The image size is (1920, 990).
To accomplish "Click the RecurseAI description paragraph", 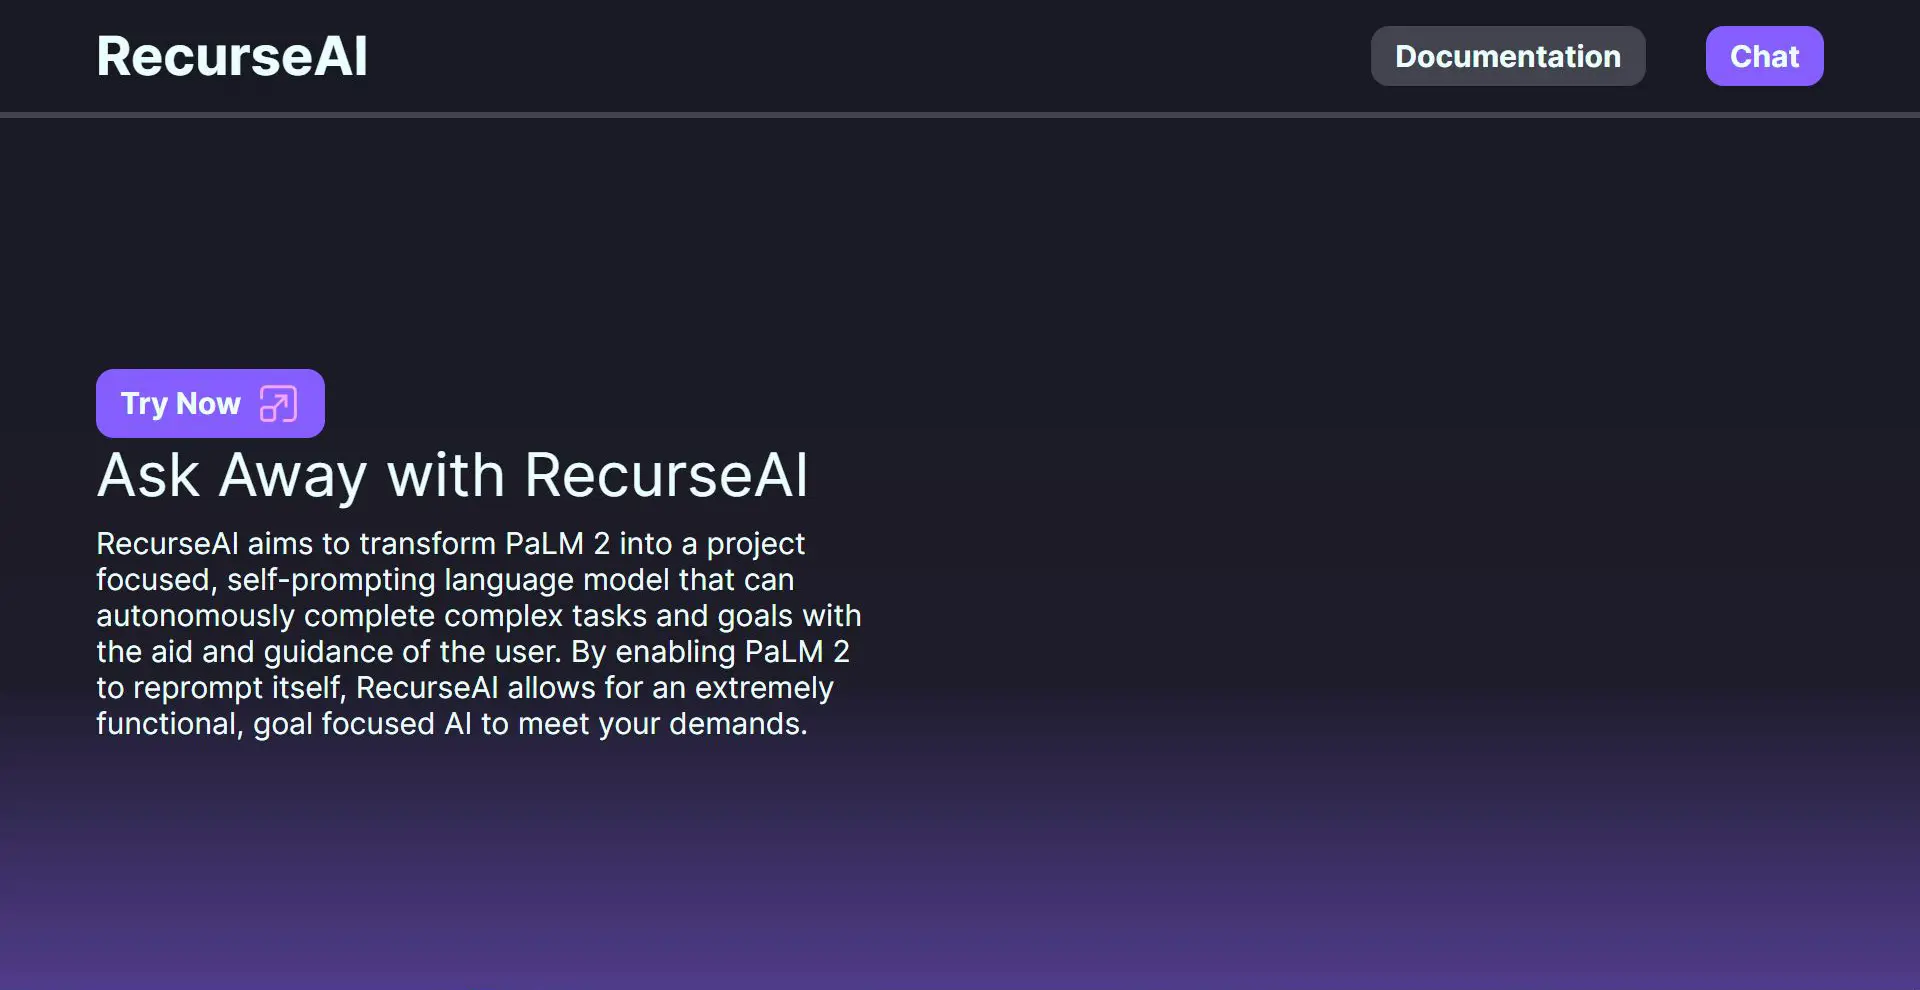I will click(x=478, y=633).
